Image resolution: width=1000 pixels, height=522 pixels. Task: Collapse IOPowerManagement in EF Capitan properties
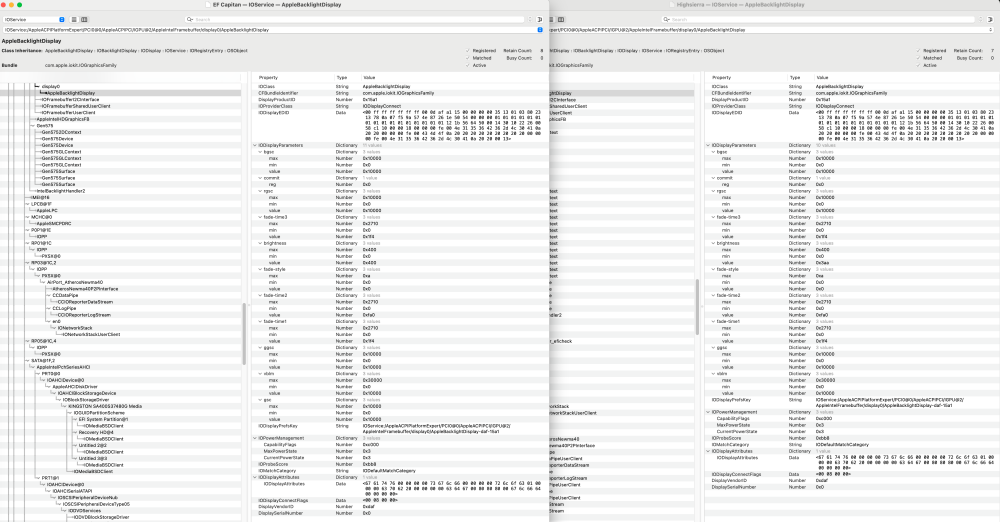pyautogui.click(x=256, y=438)
